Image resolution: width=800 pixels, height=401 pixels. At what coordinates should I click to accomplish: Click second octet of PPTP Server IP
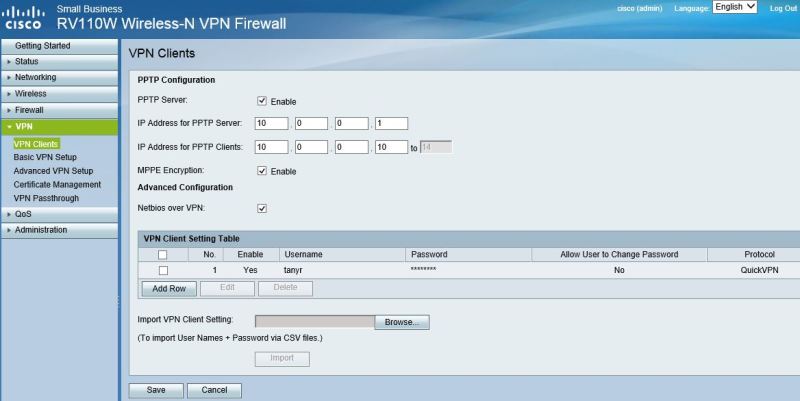(x=311, y=123)
